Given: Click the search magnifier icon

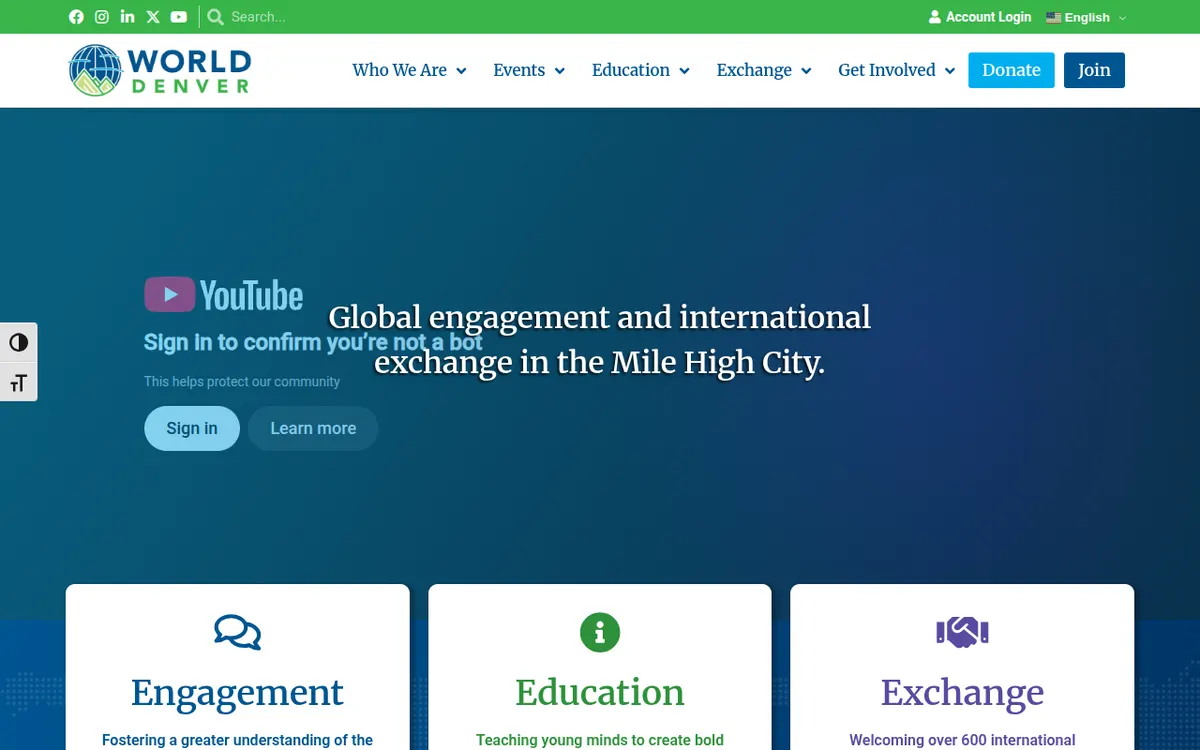Looking at the screenshot, I should [x=215, y=17].
